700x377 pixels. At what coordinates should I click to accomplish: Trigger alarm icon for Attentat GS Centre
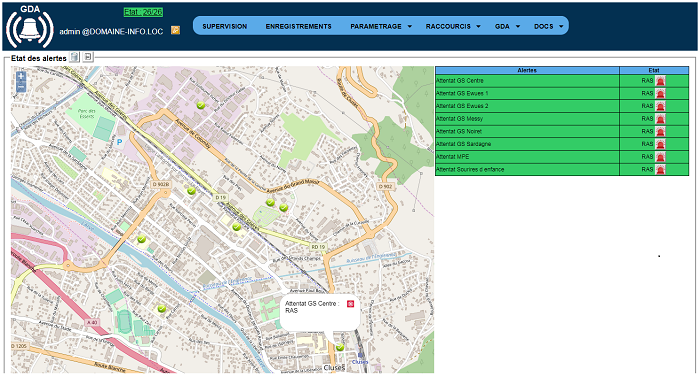click(660, 81)
